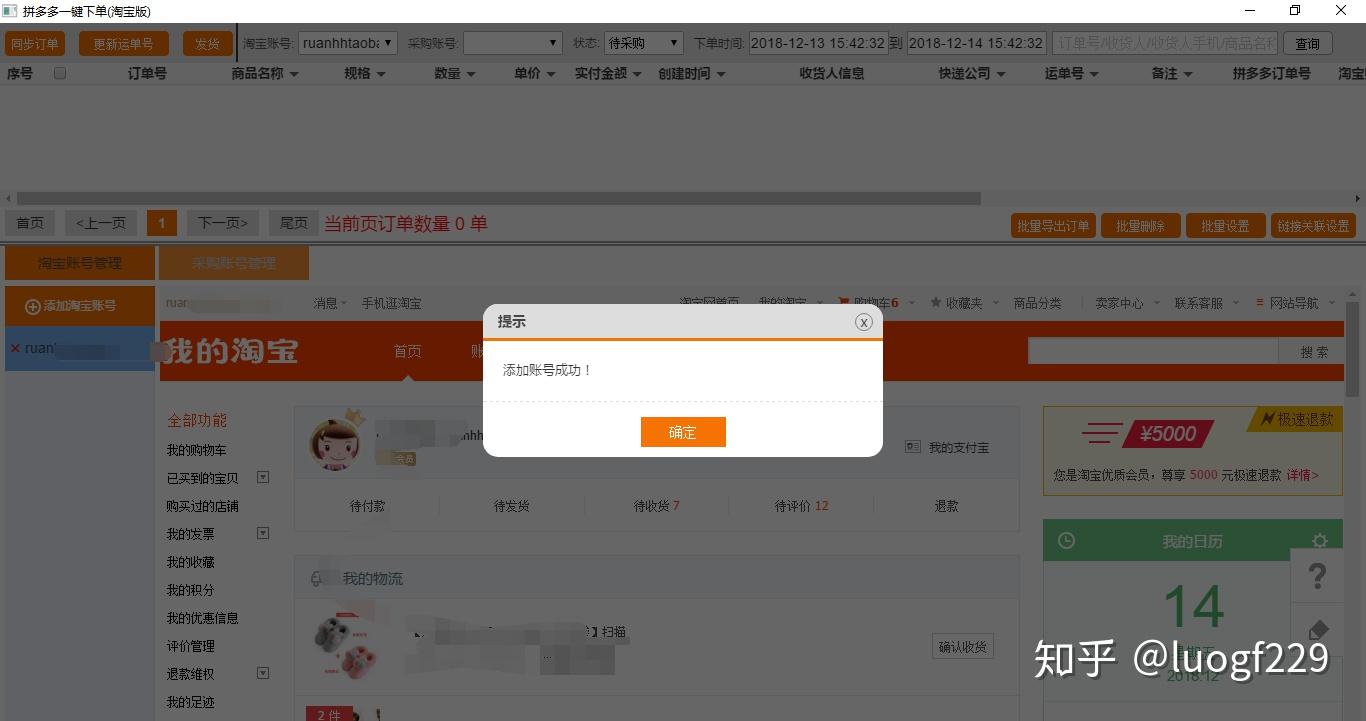Click the 更新运单号 button
The width and height of the screenshot is (1366, 721).
123,44
